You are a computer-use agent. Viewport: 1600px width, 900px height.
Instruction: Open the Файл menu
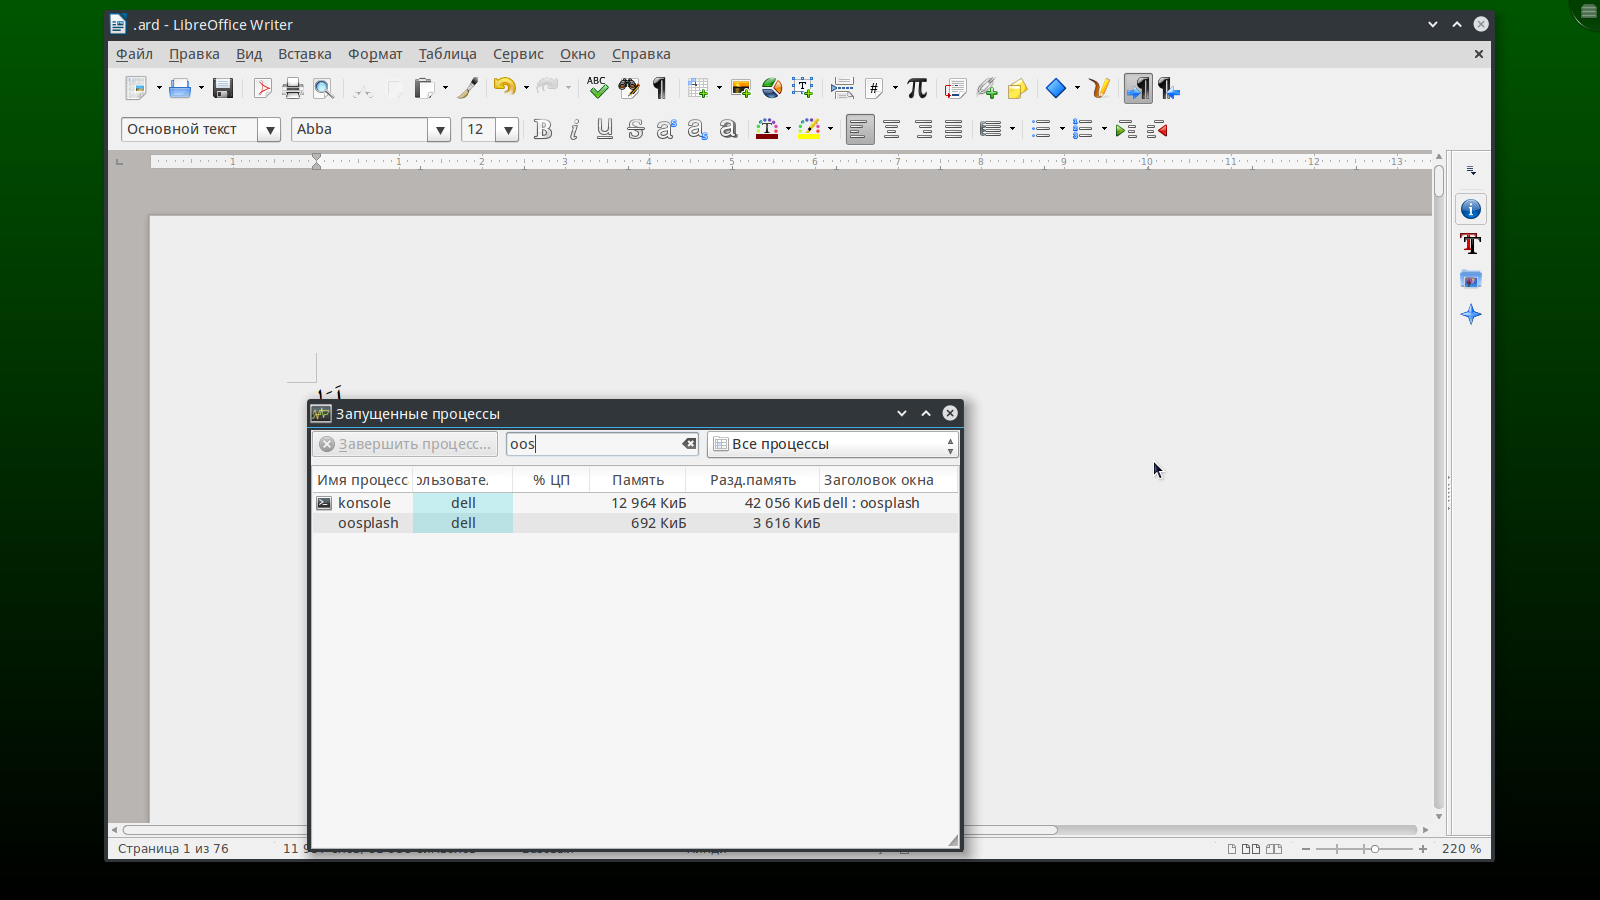[x=134, y=54]
